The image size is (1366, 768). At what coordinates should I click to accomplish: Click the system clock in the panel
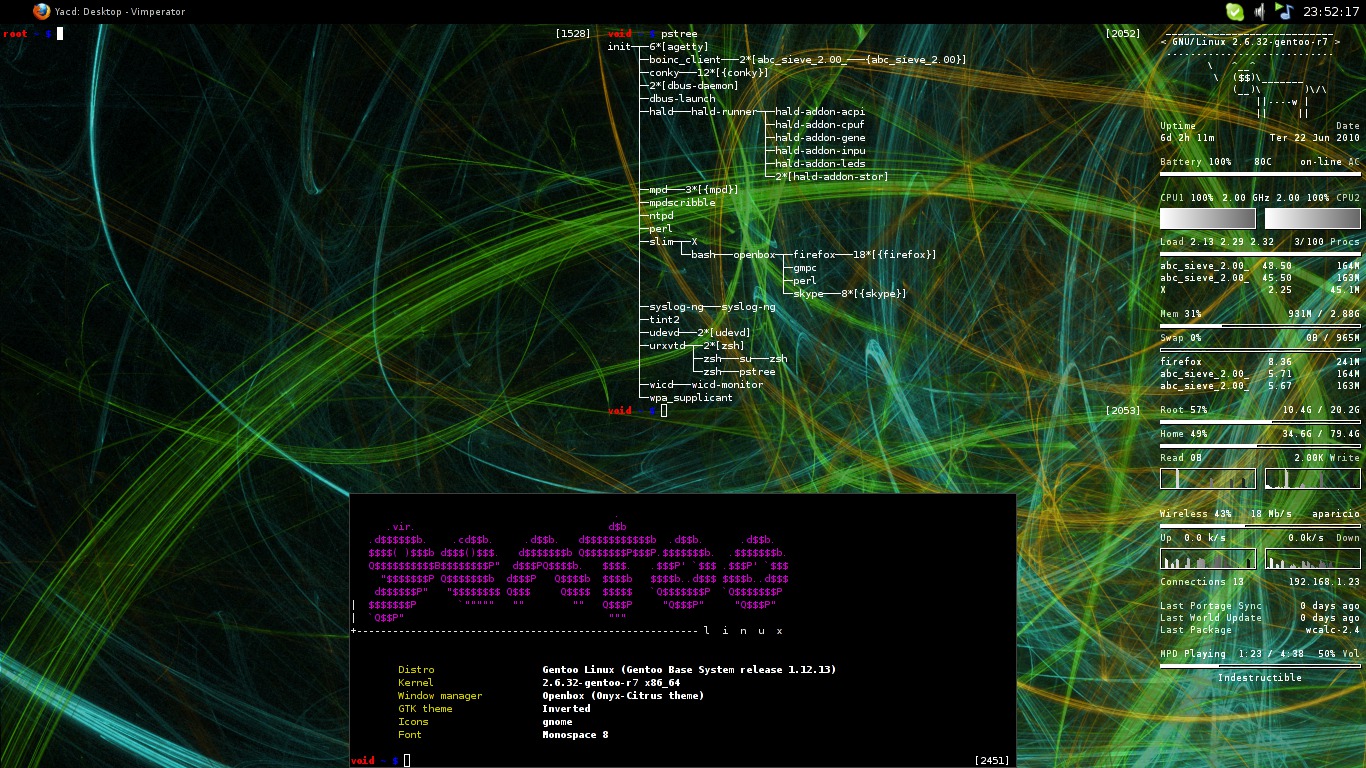tap(1330, 12)
